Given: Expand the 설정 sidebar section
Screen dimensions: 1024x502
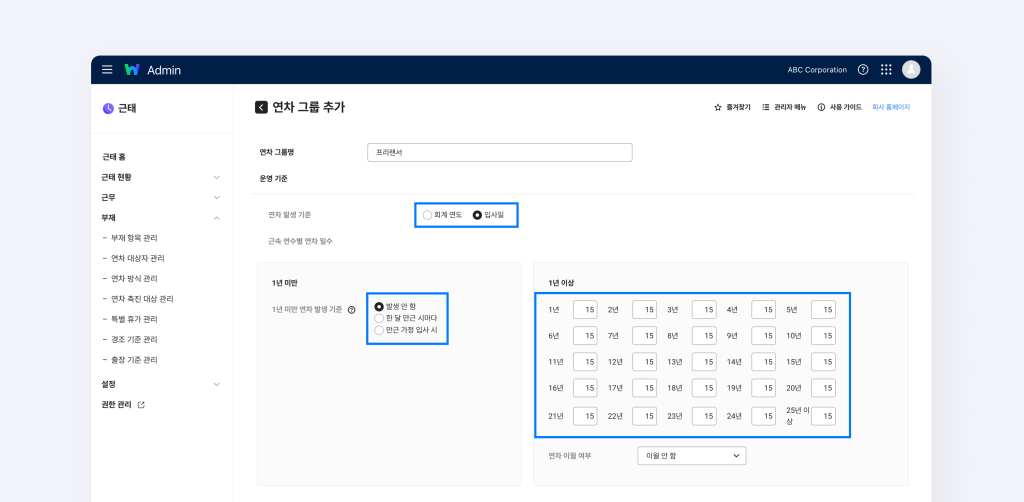Looking at the screenshot, I should point(217,384).
